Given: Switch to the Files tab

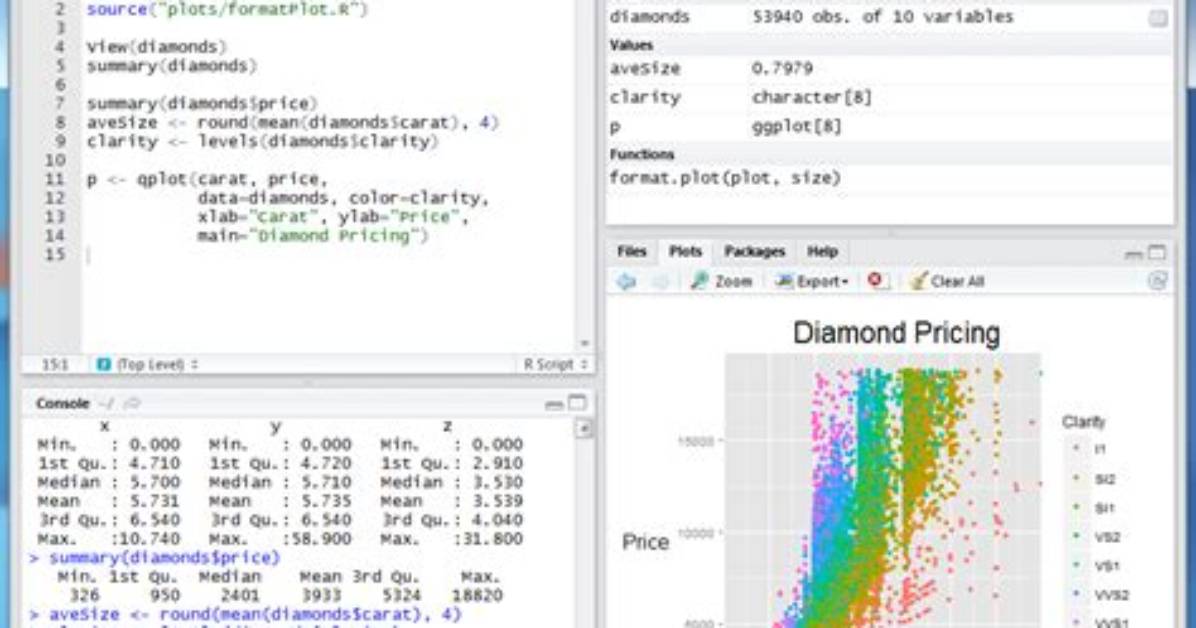Looking at the screenshot, I should point(632,251).
